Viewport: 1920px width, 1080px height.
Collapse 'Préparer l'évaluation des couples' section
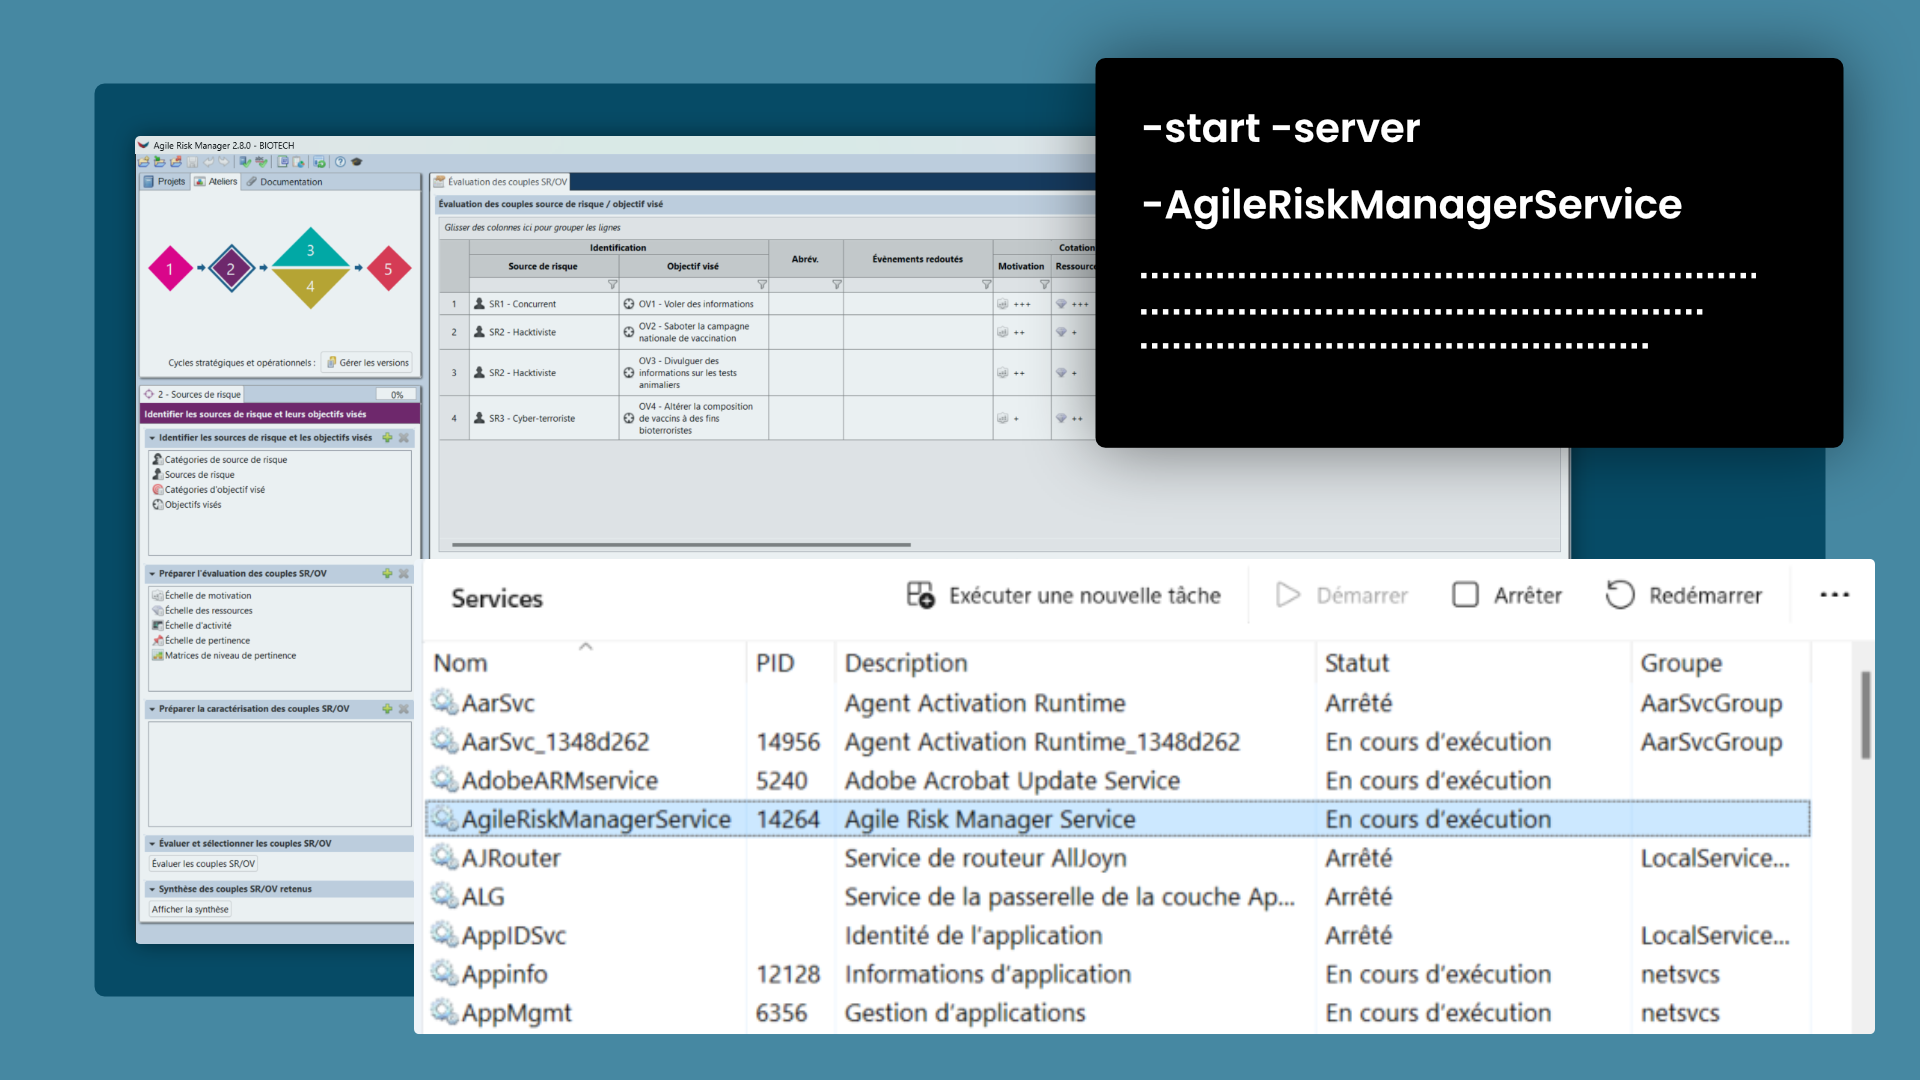(152, 574)
